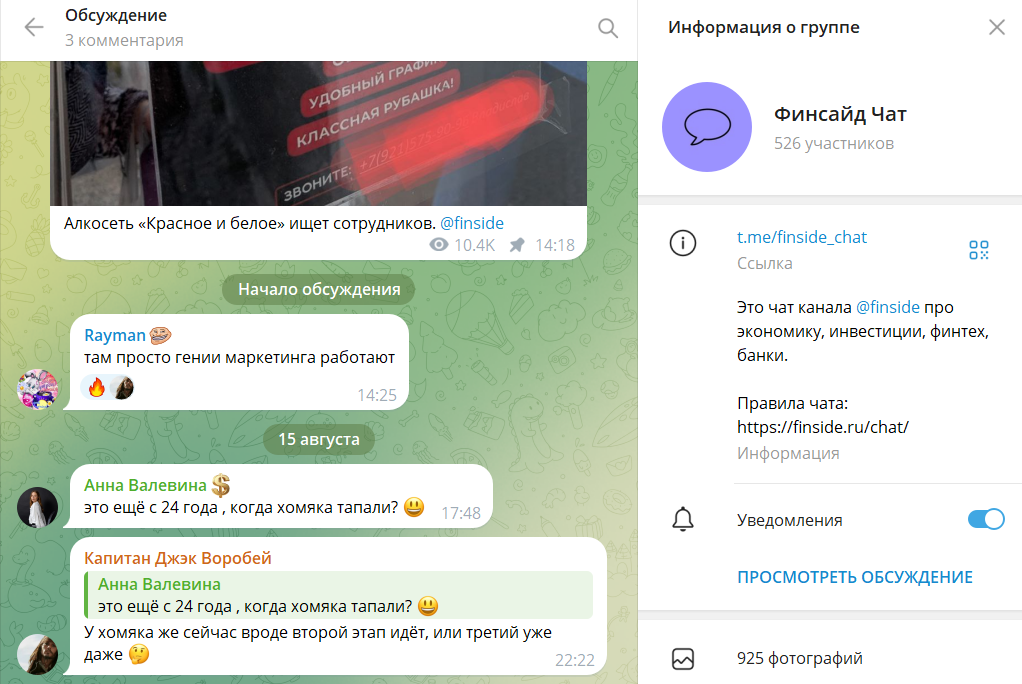This screenshot has width=1022, height=684.
Task: Open the Красное и белое post image
Action: coord(318,134)
